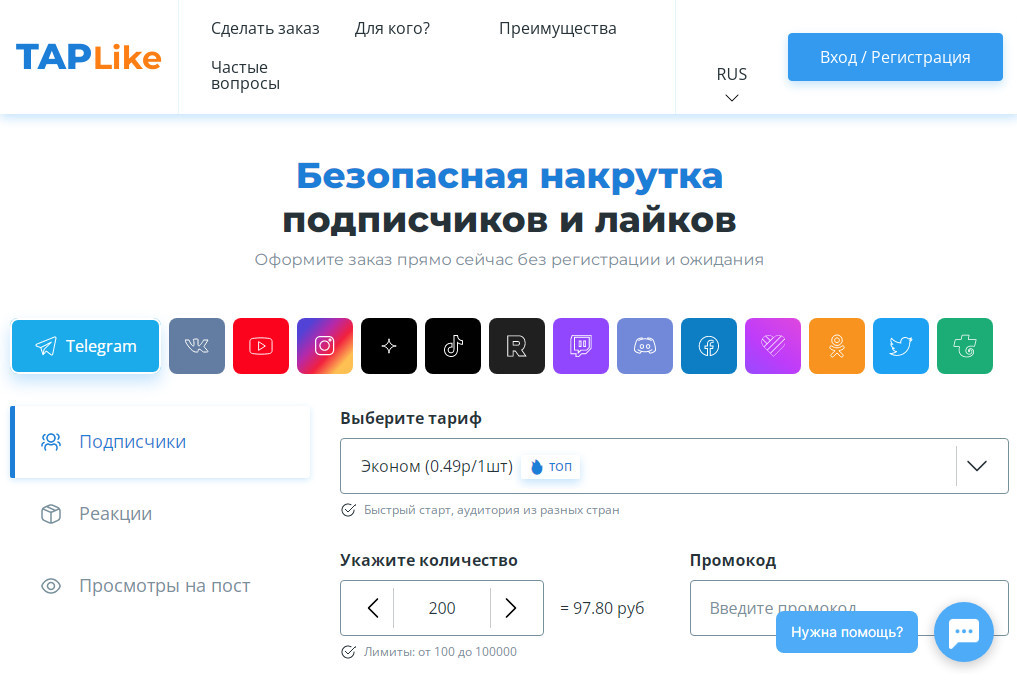
Task: Choose the VK network icon
Action: tap(197, 346)
